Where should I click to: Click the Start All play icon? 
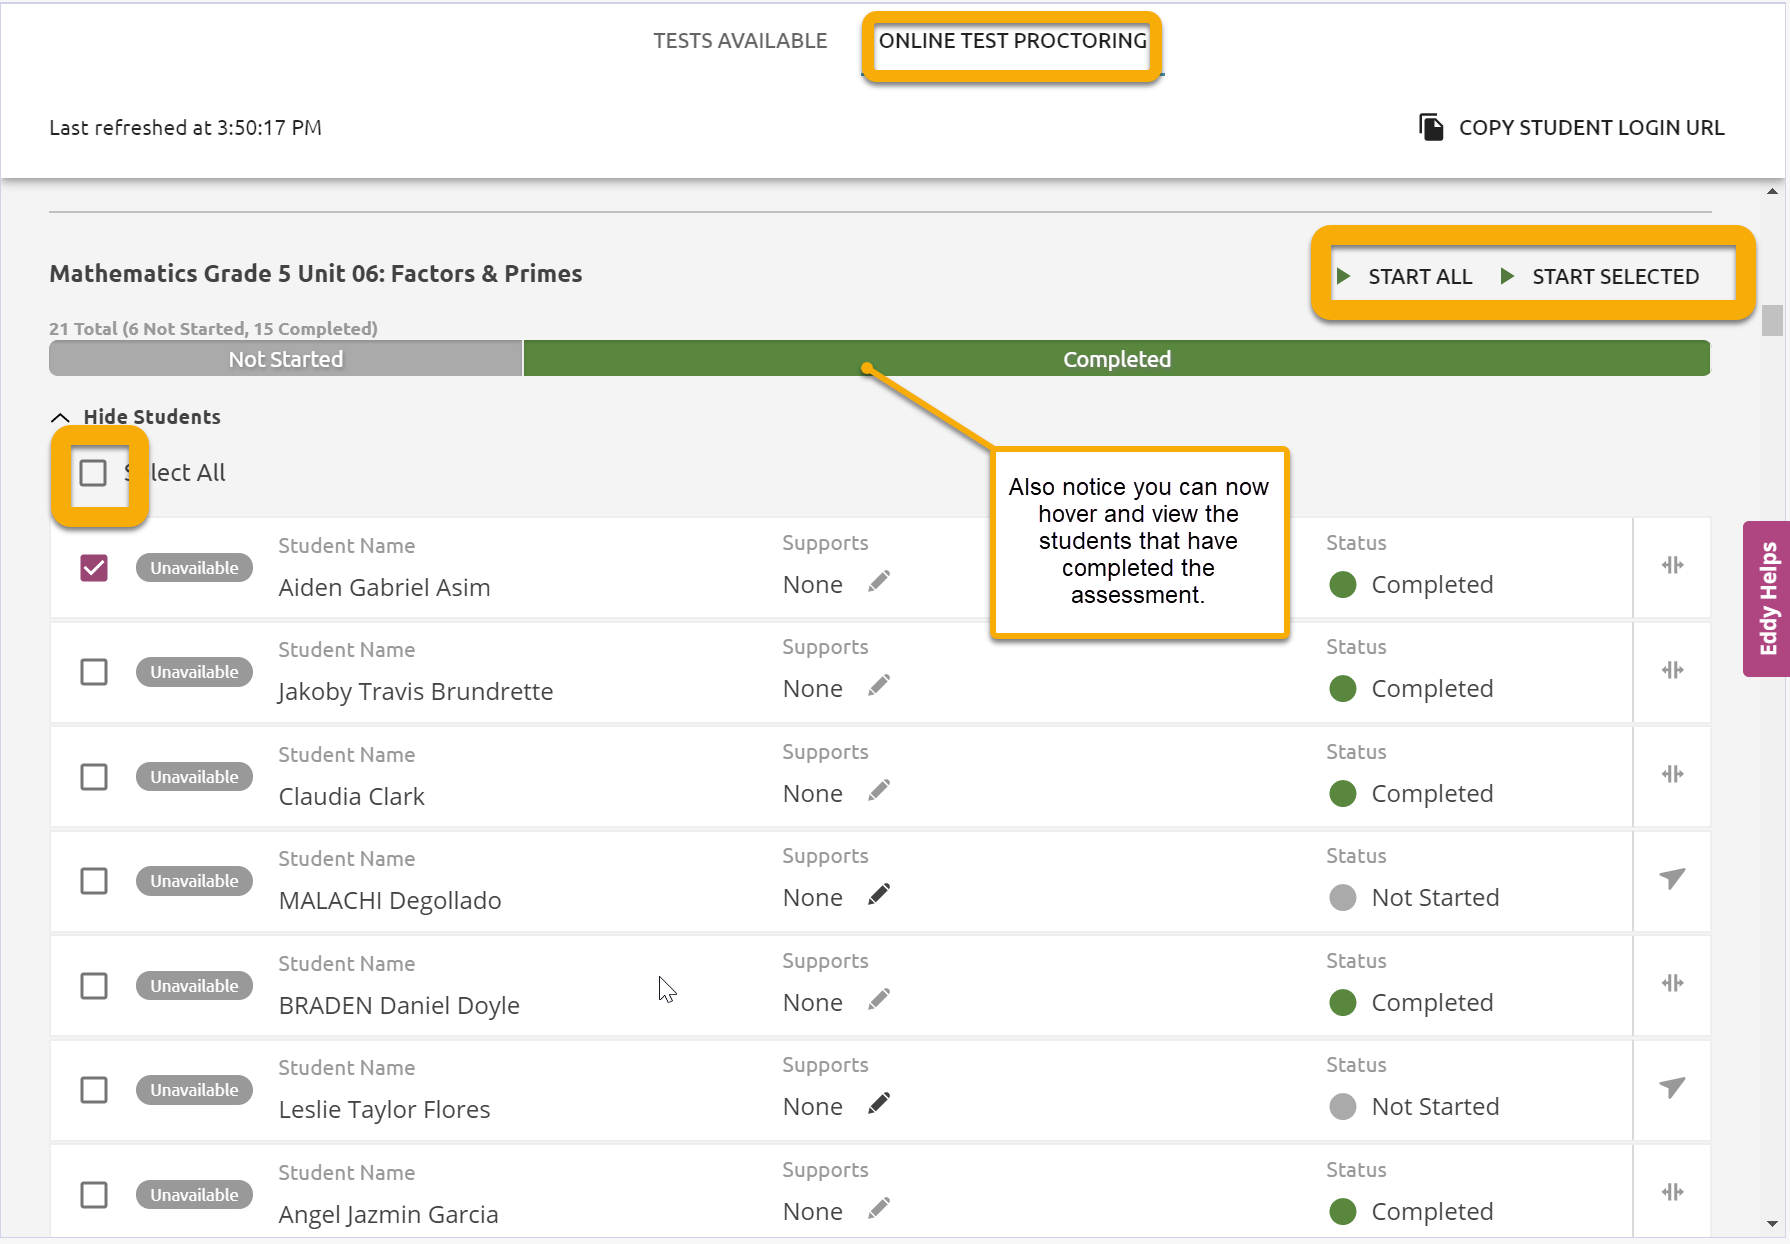(1344, 276)
